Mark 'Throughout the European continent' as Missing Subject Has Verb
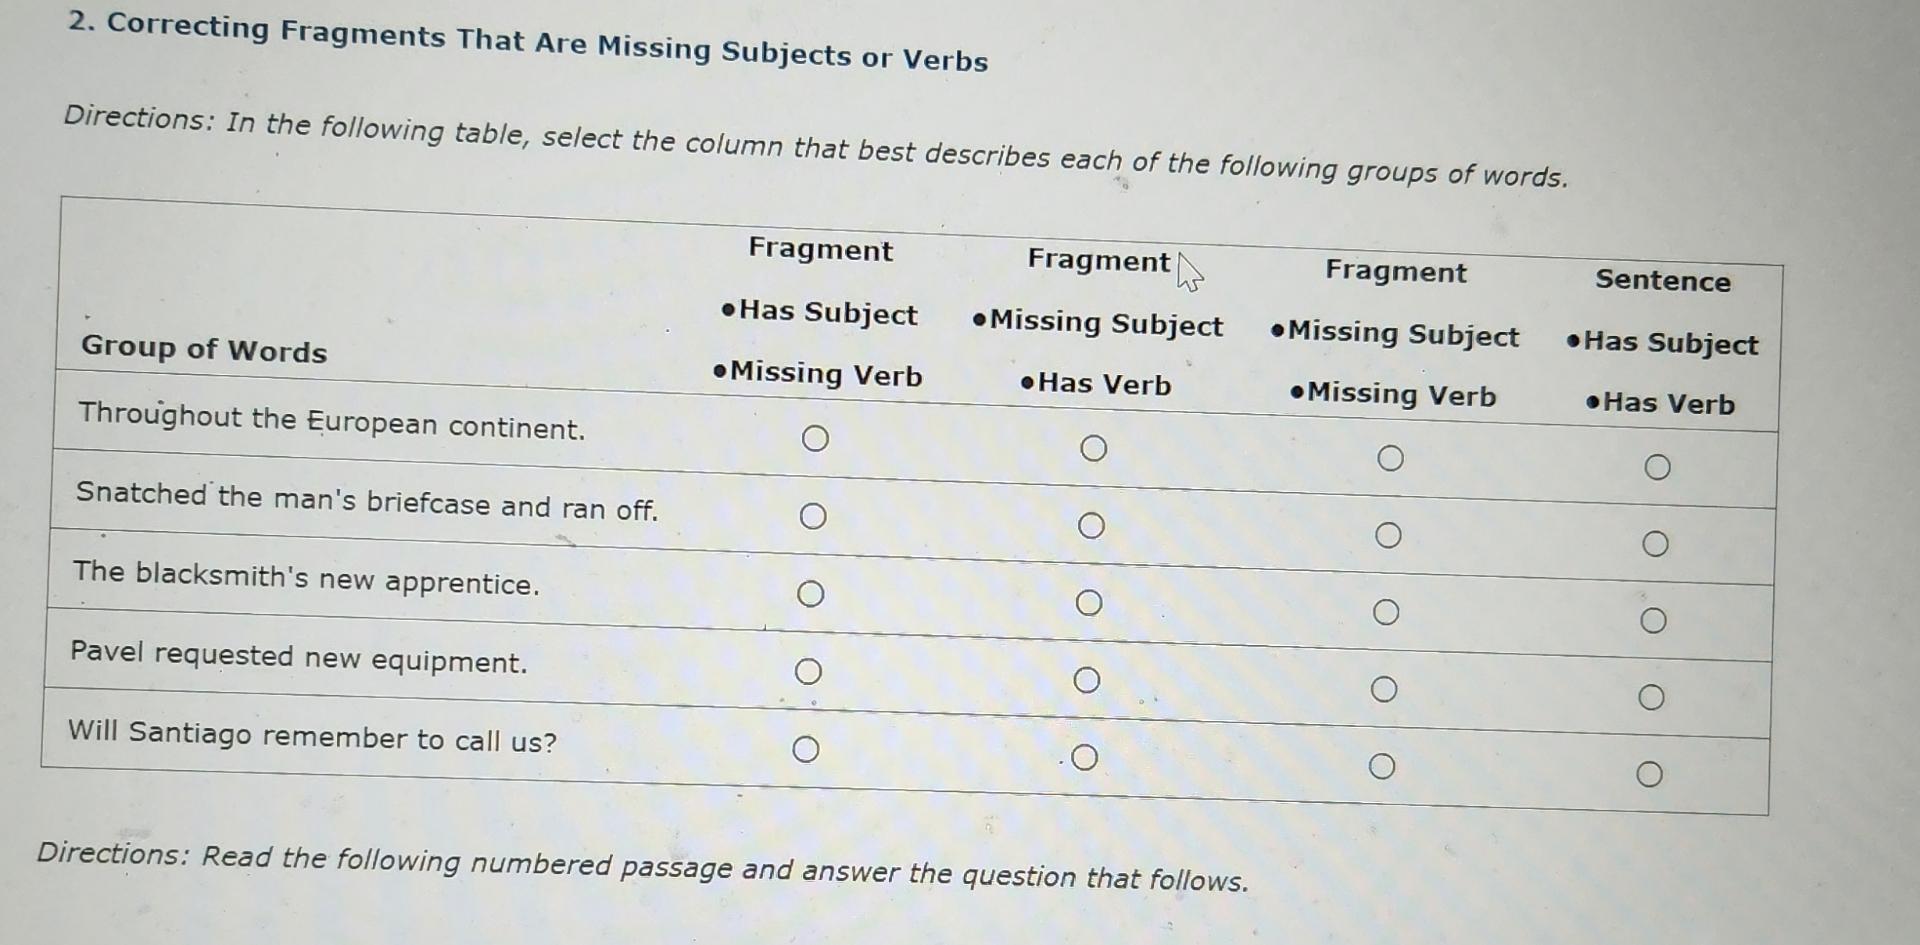The width and height of the screenshot is (1920, 945). click(1093, 449)
